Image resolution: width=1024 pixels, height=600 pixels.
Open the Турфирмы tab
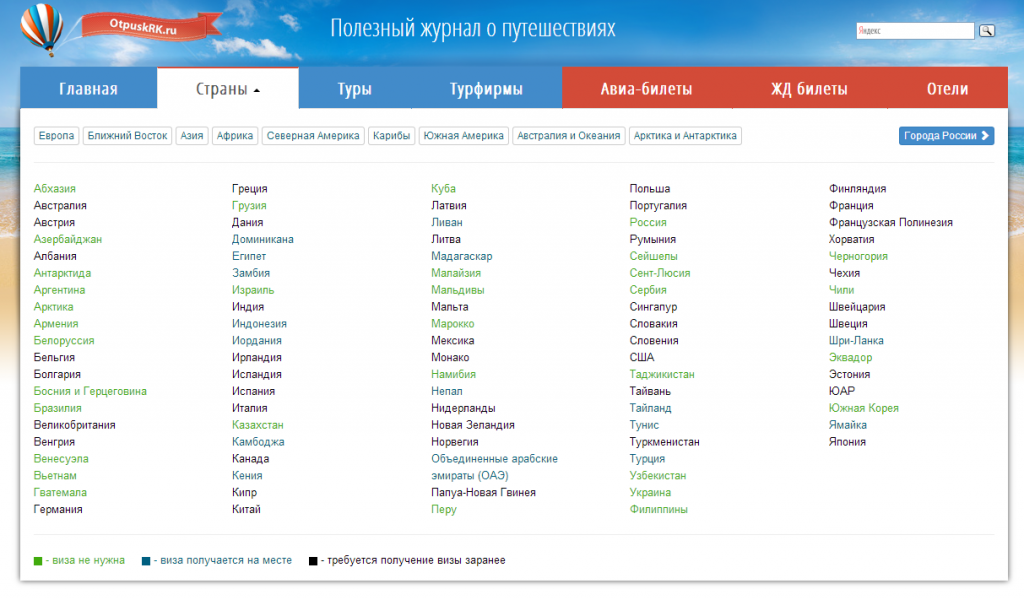click(x=487, y=88)
